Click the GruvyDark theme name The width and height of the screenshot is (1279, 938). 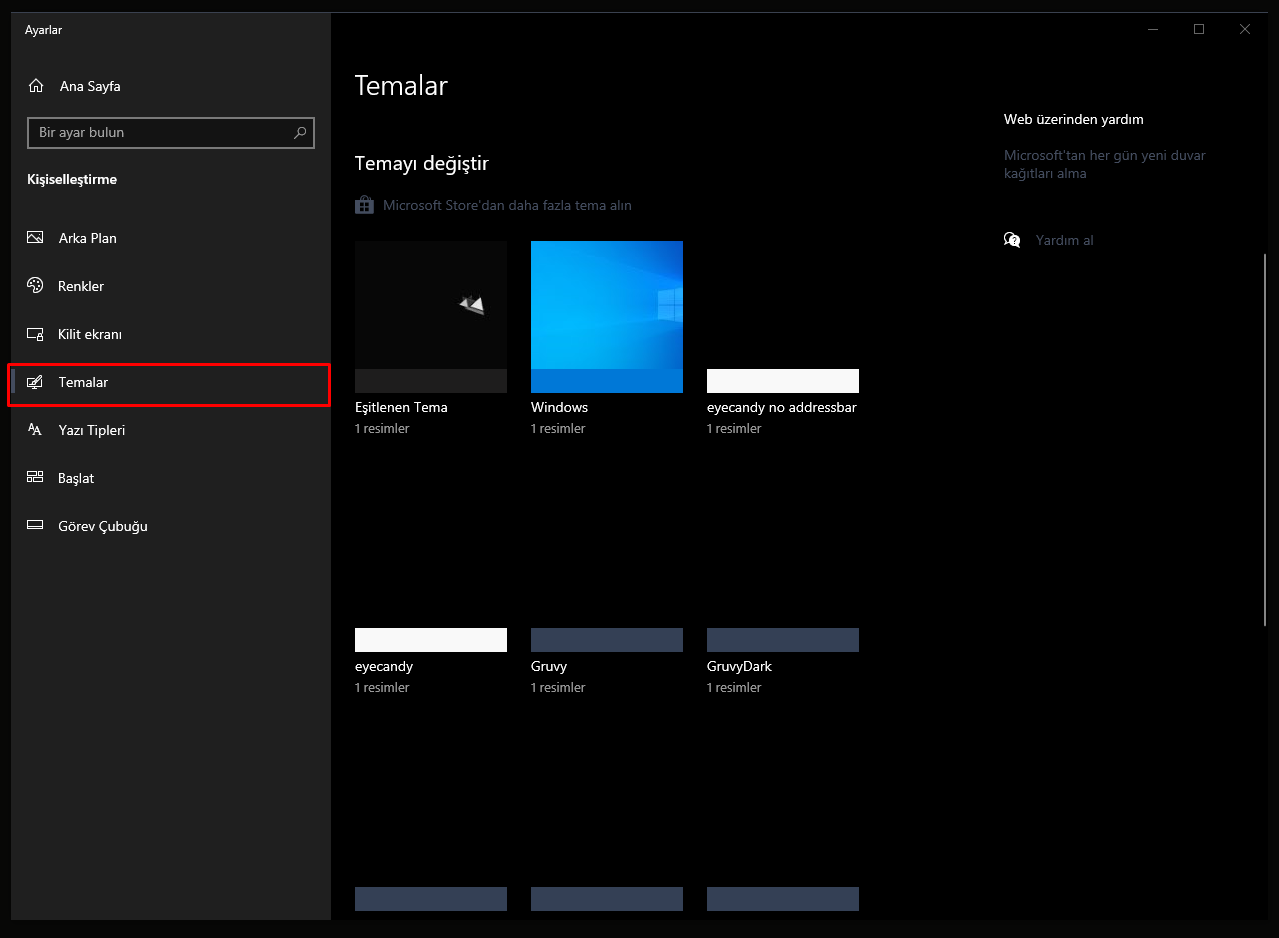(739, 666)
